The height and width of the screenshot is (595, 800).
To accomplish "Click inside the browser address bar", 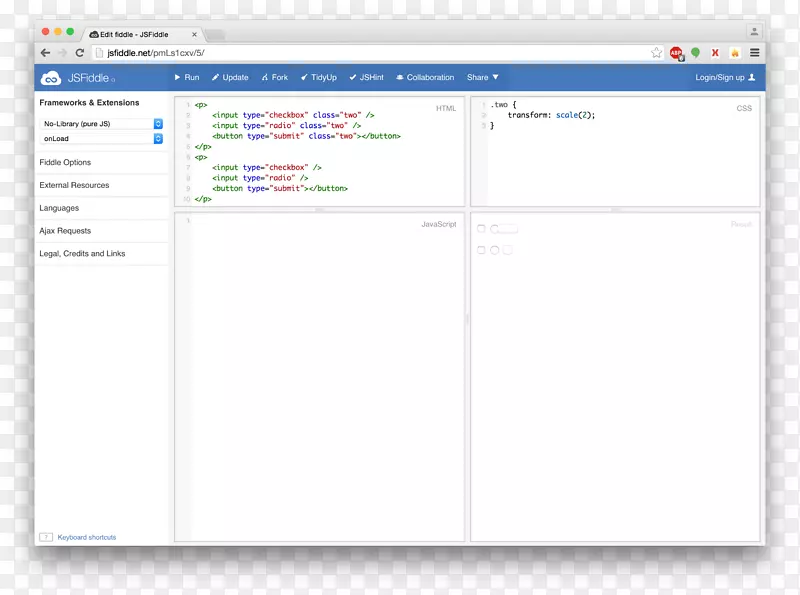I will (300, 52).
